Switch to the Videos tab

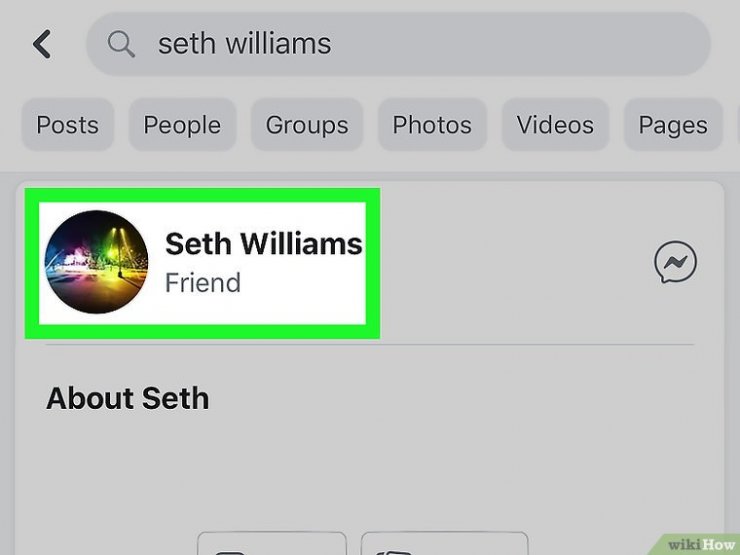[555, 125]
